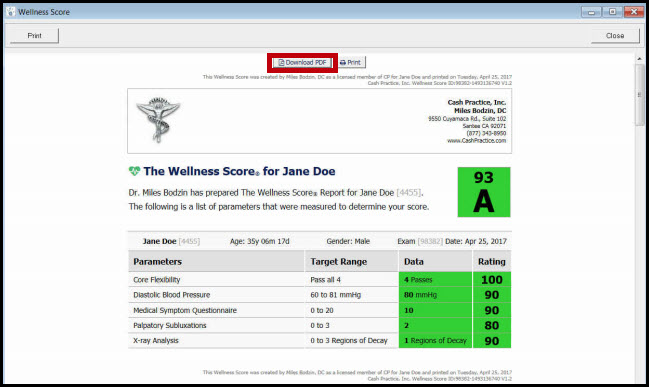649x387 pixels.
Task: Select the Diastolic Blood Pressure row label
Action: click(171, 295)
